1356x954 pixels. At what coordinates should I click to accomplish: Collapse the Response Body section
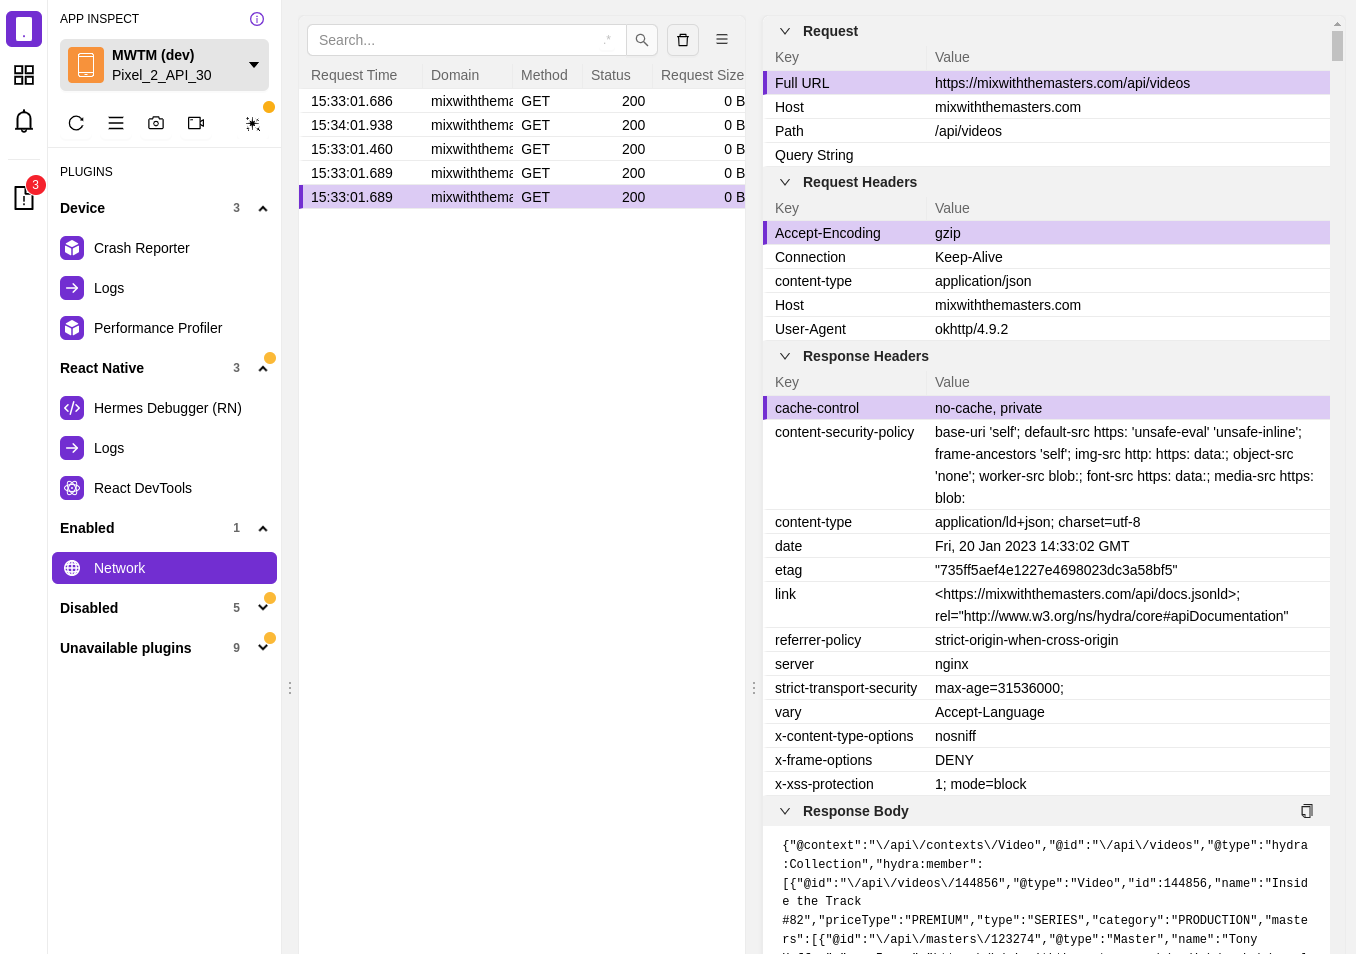(x=785, y=811)
